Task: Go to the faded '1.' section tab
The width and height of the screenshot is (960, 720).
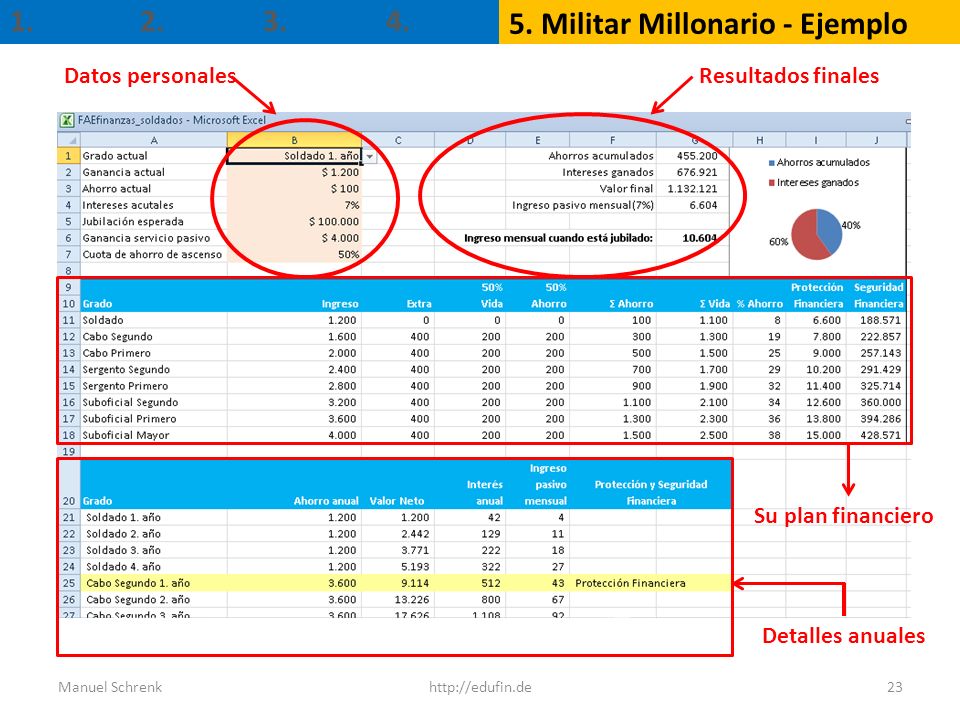Action: click(22, 22)
